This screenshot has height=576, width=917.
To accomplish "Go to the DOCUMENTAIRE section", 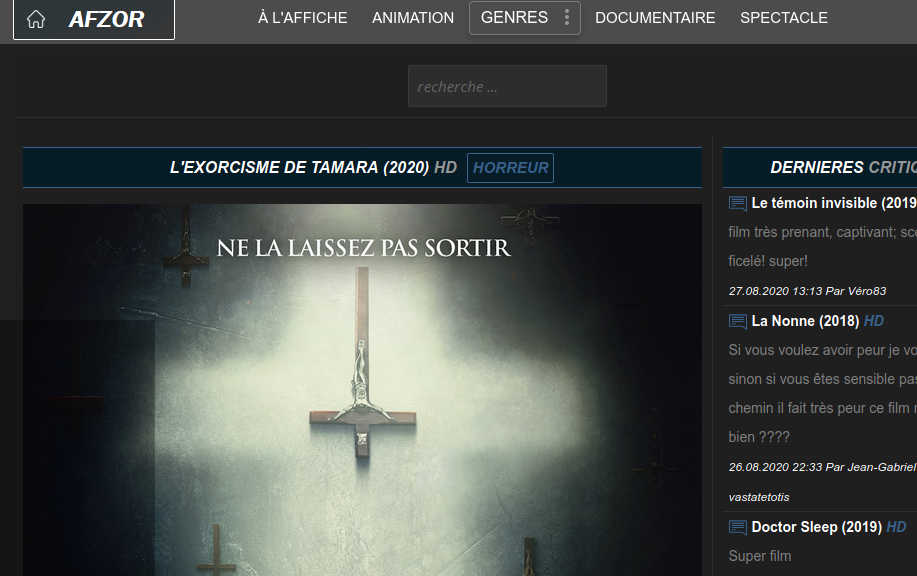I will (655, 18).
